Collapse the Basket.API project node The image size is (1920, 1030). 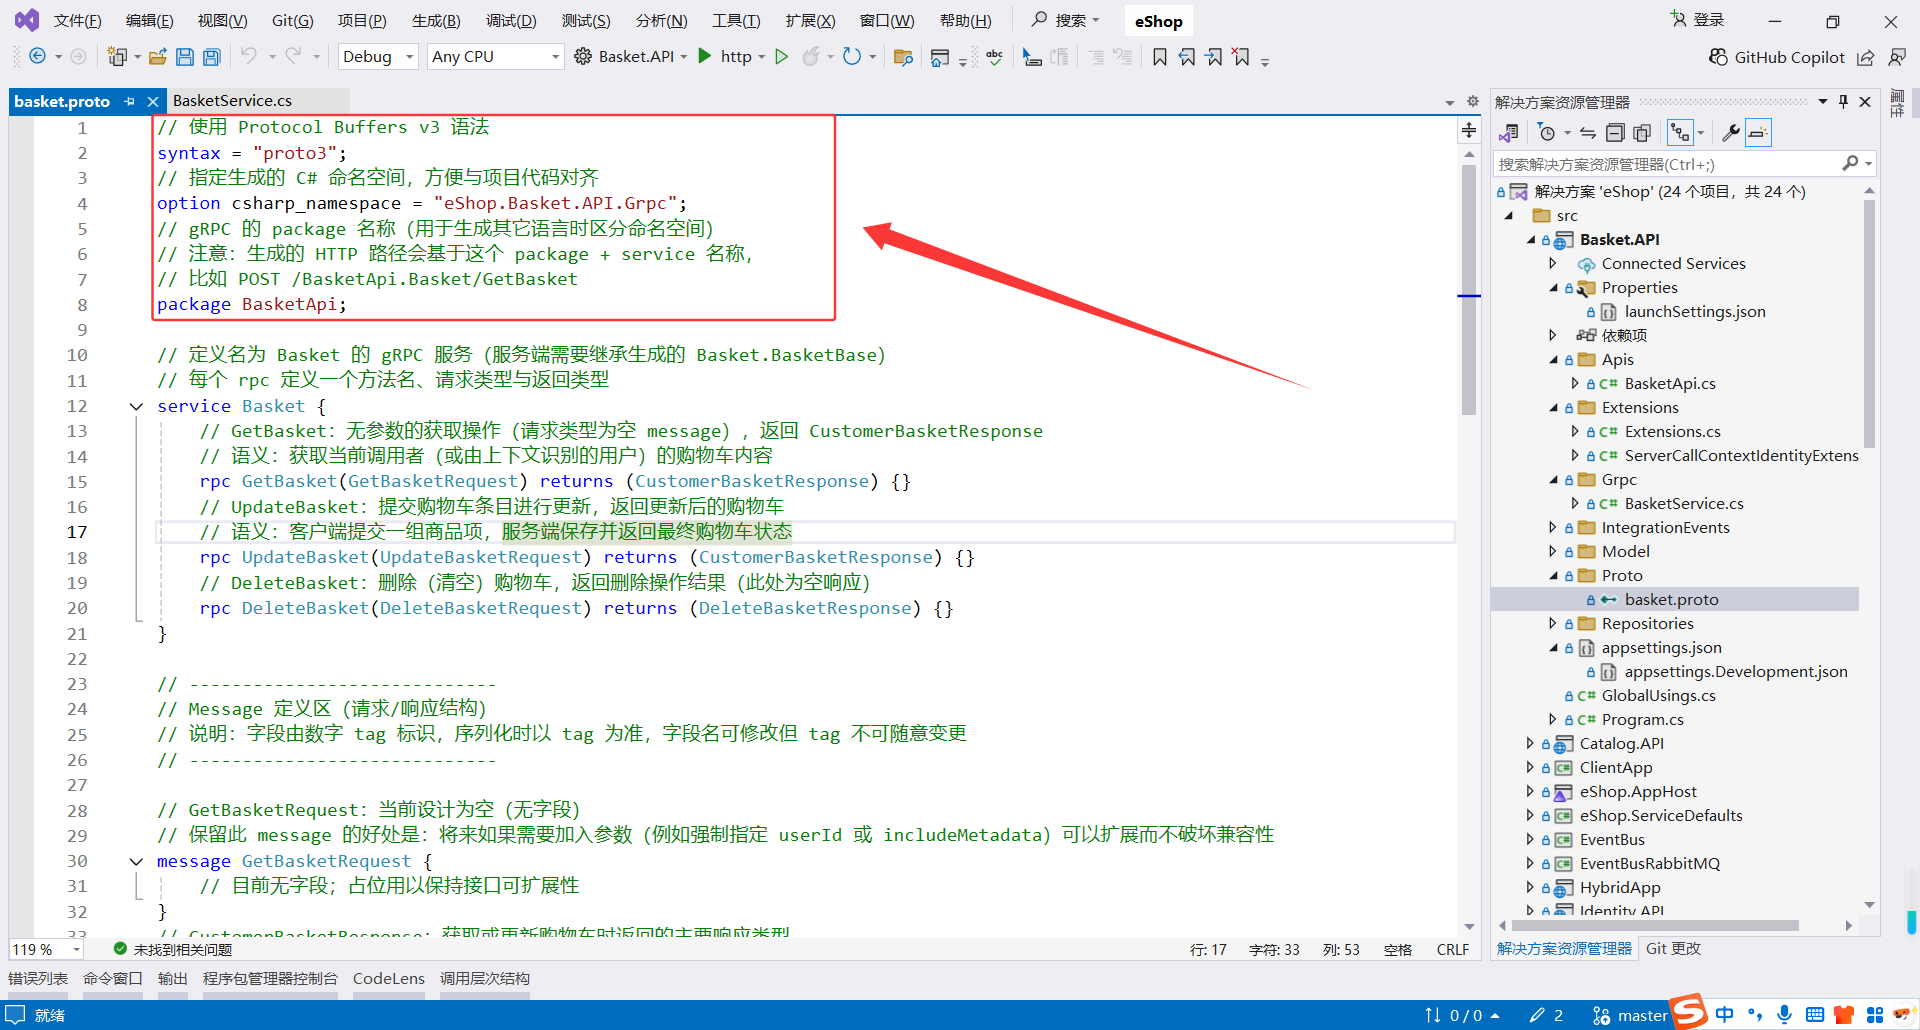1530,239
